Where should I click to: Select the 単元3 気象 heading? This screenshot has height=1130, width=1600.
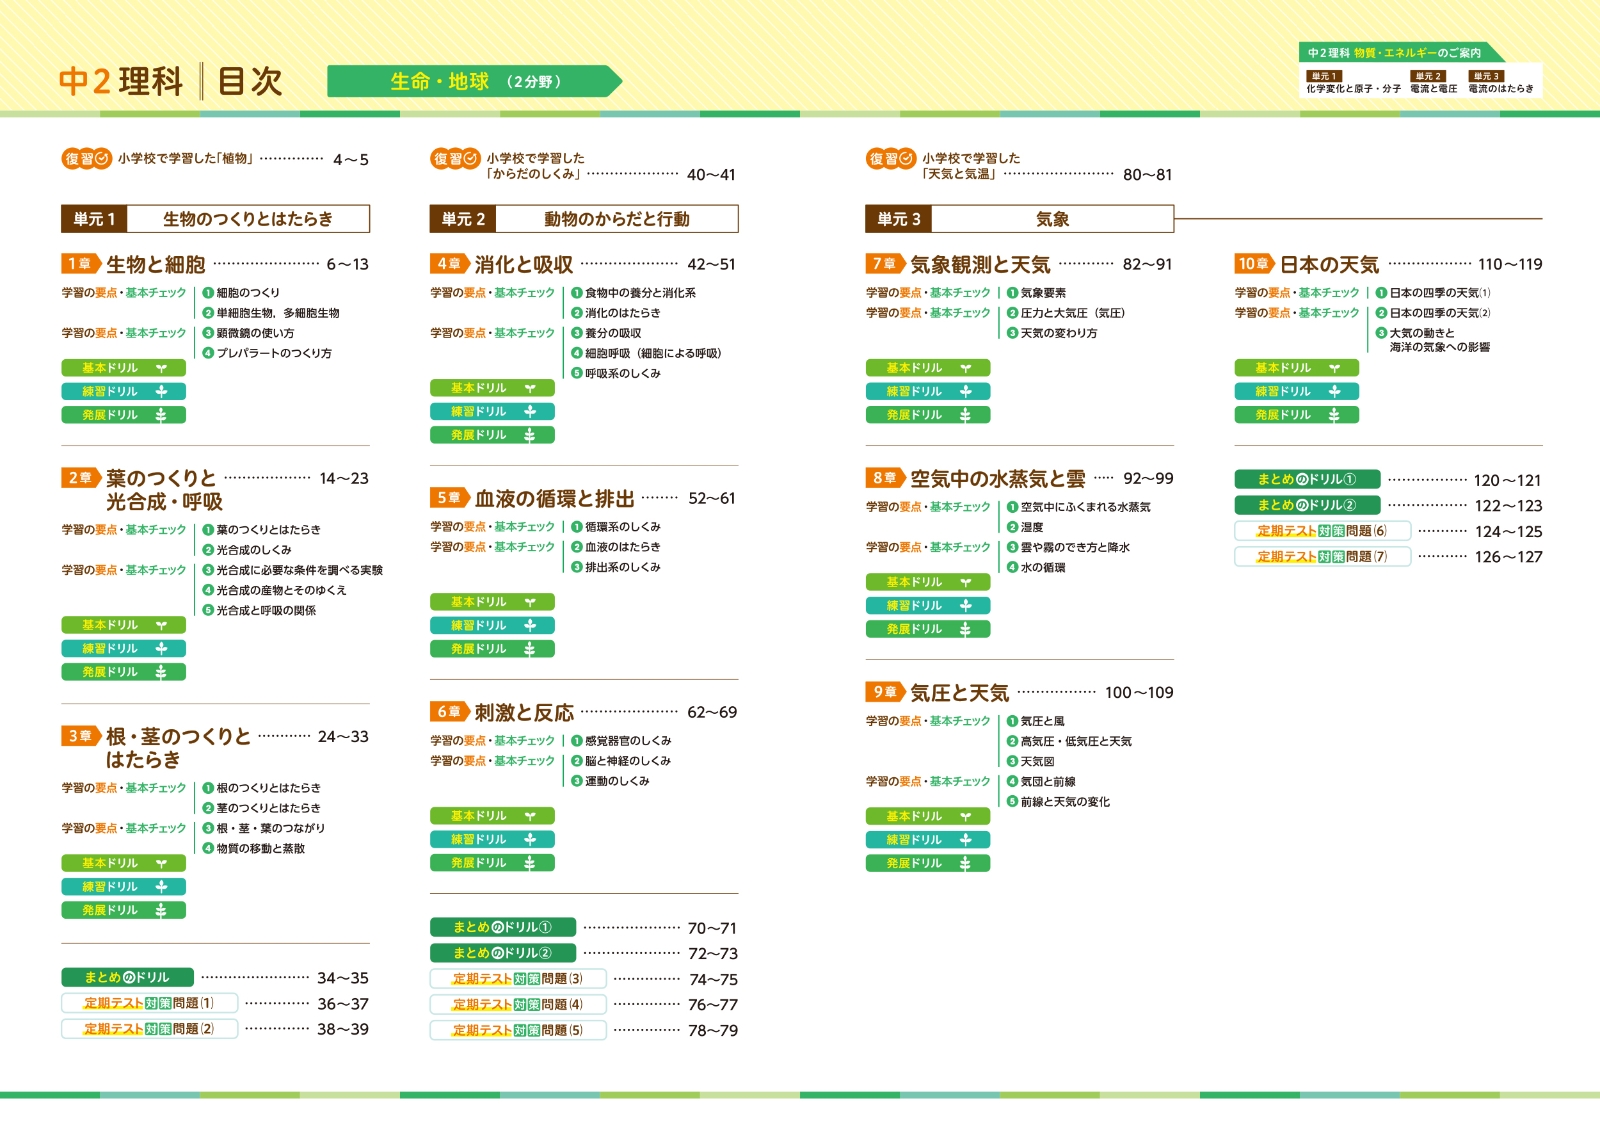click(x=1019, y=219)
